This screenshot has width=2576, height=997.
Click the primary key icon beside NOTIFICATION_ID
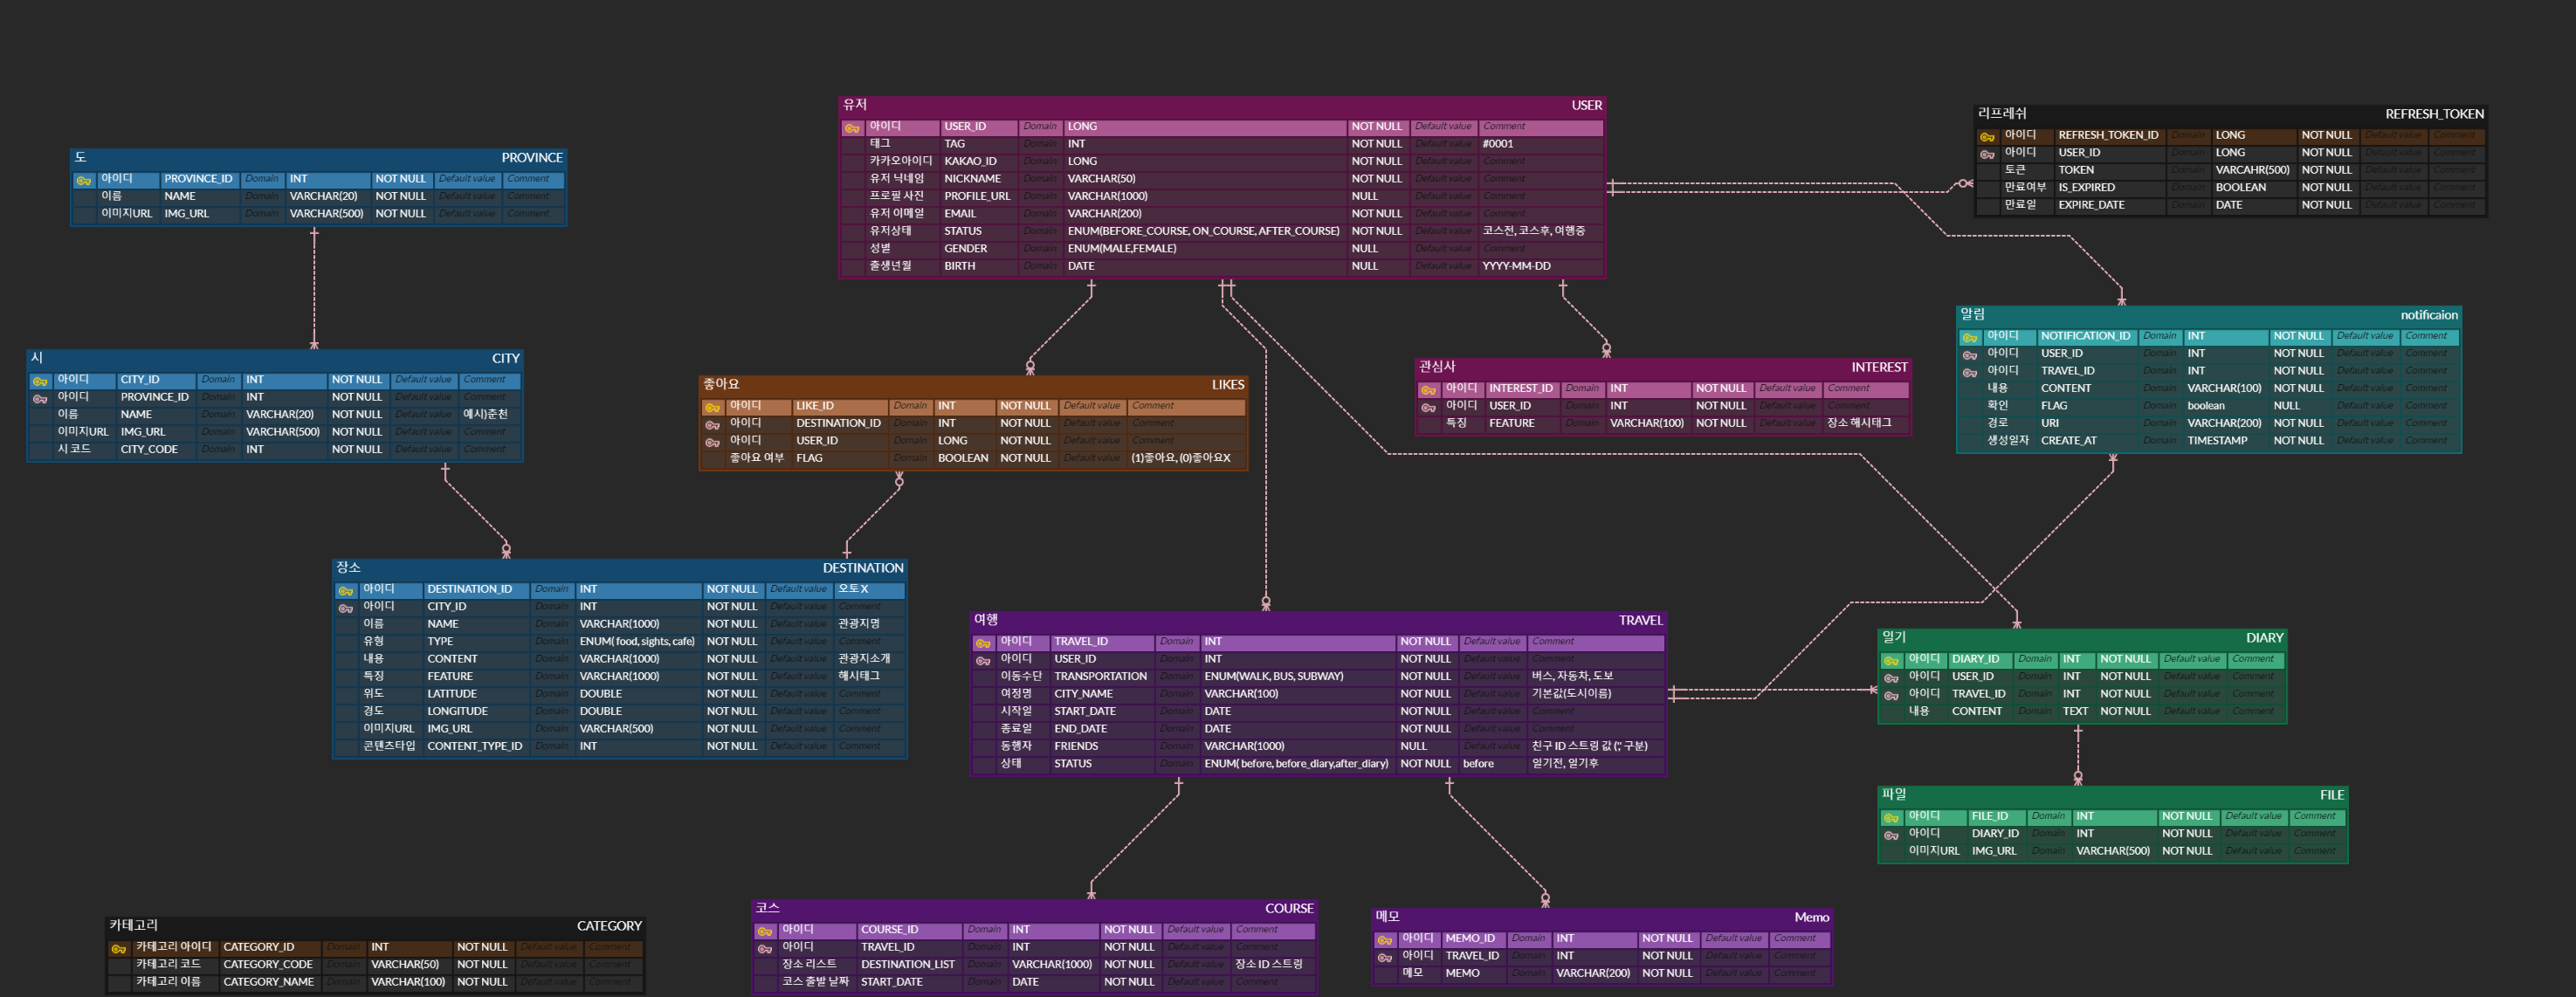1970,338
